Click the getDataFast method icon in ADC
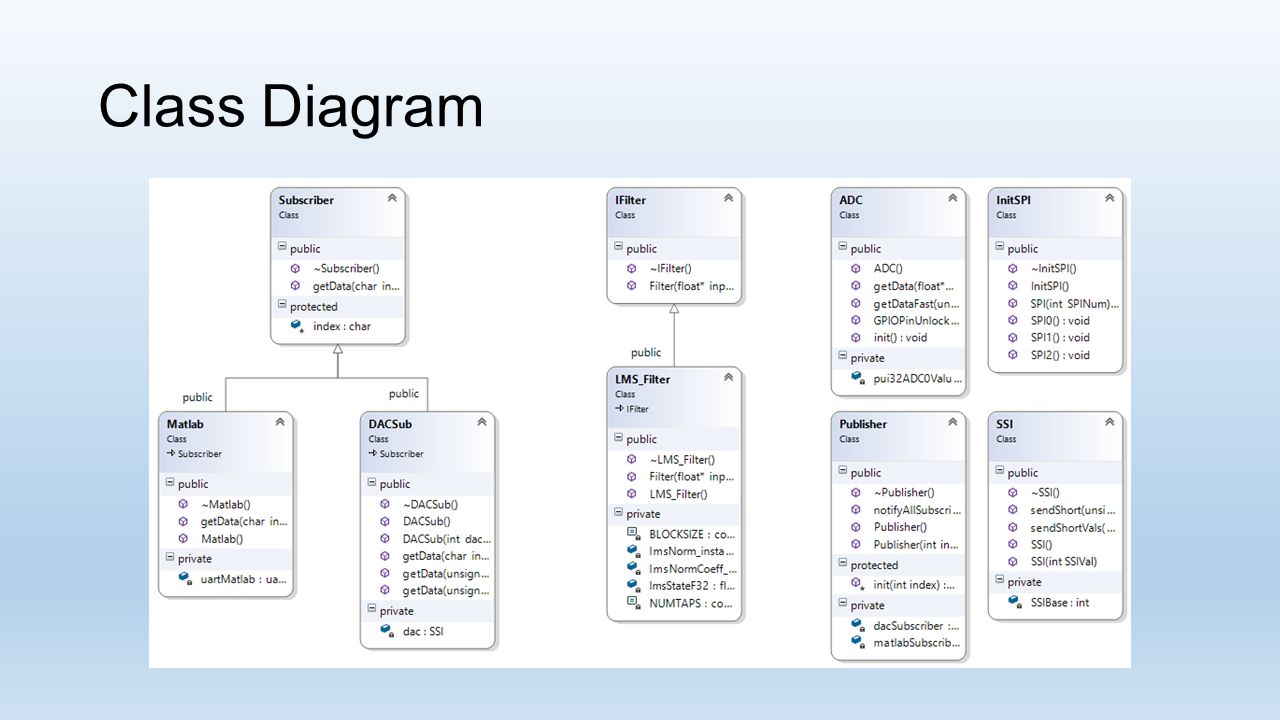Viewport: 1280px width, 720px height. click(x=856, y=303)
